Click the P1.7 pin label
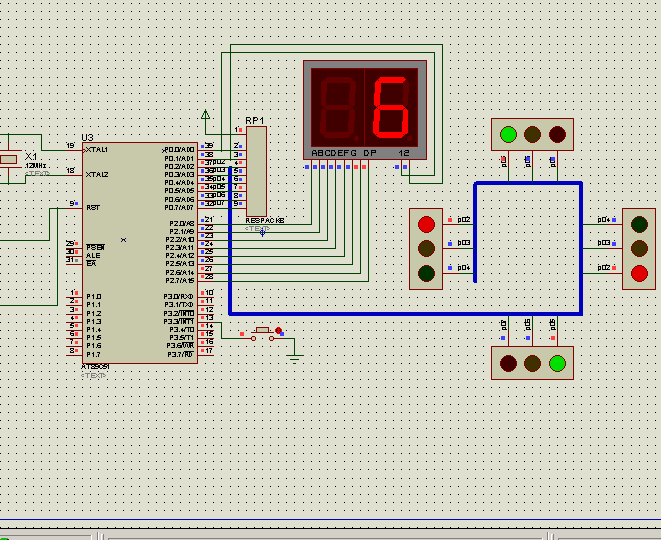Image resolution: width=661 pixels, height=540 pixels. tap(94, 355)
